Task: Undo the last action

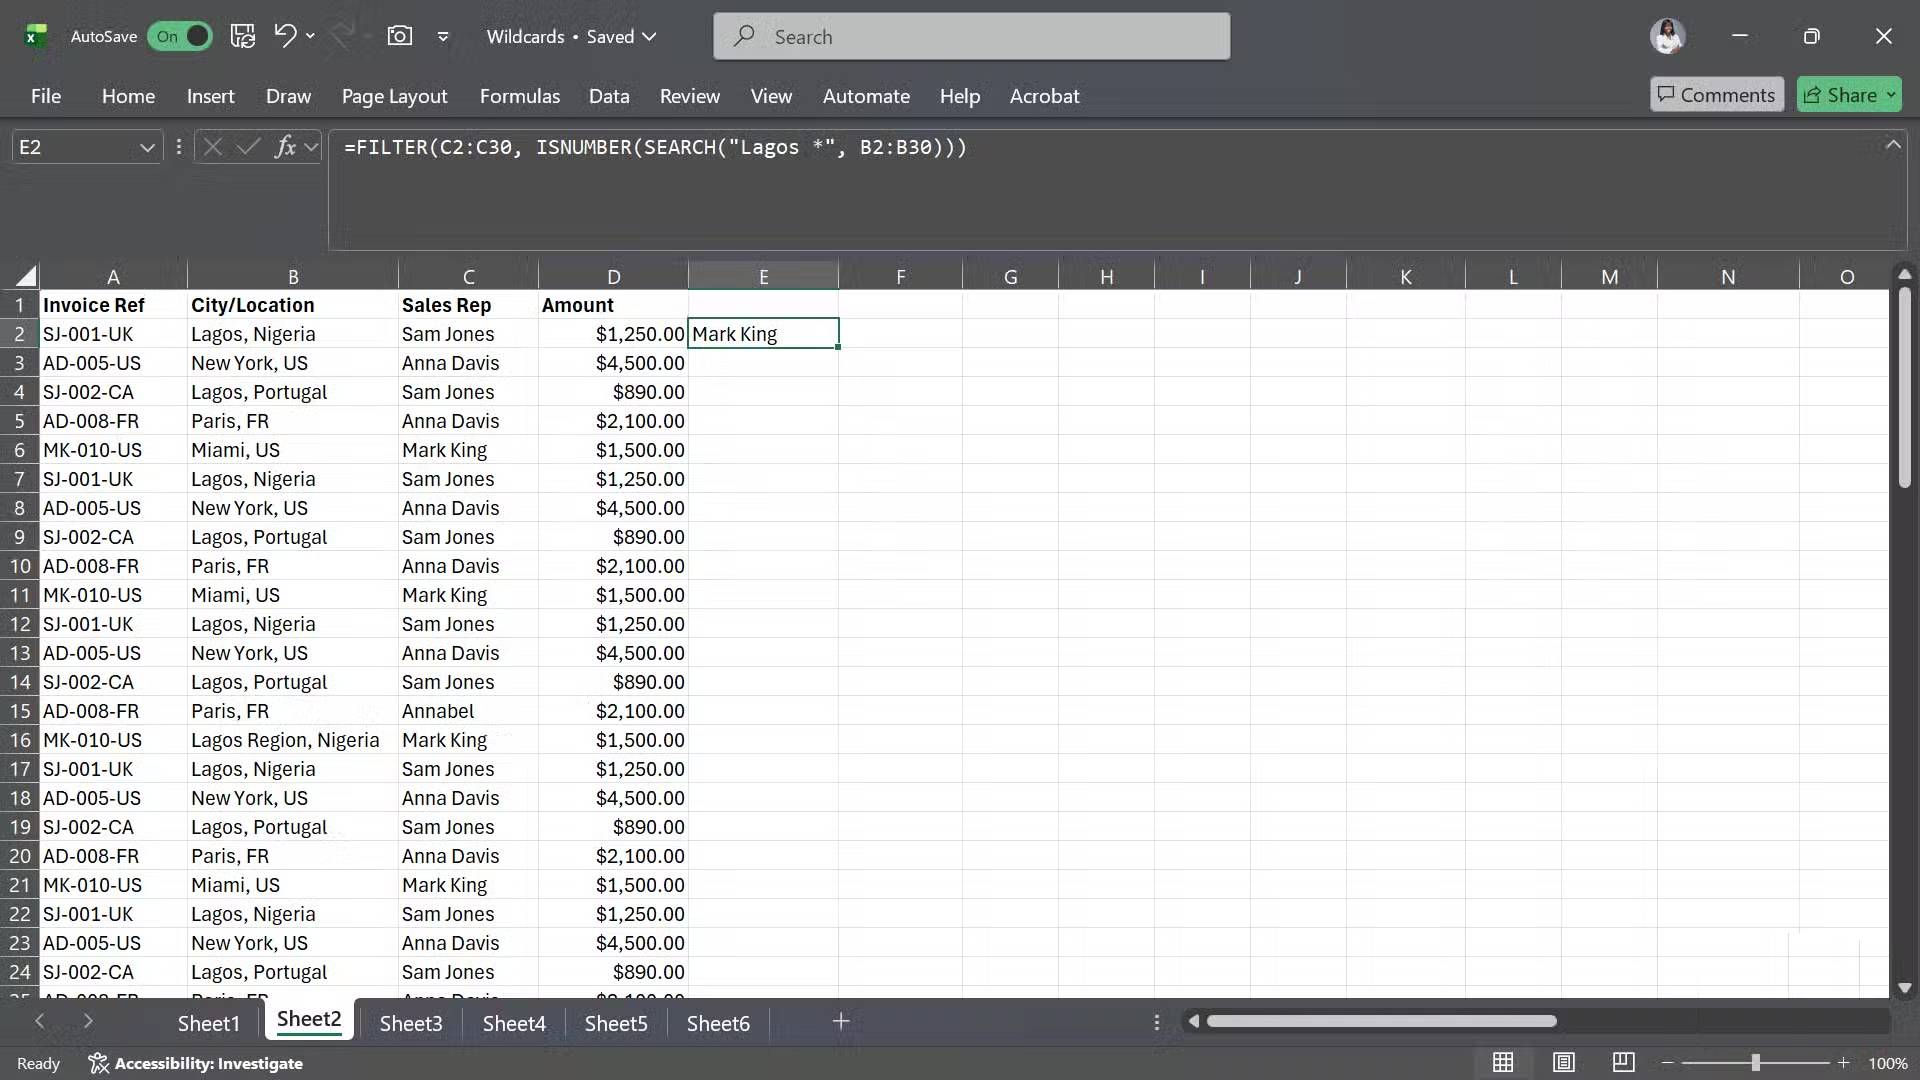Action: coord(285,35)
